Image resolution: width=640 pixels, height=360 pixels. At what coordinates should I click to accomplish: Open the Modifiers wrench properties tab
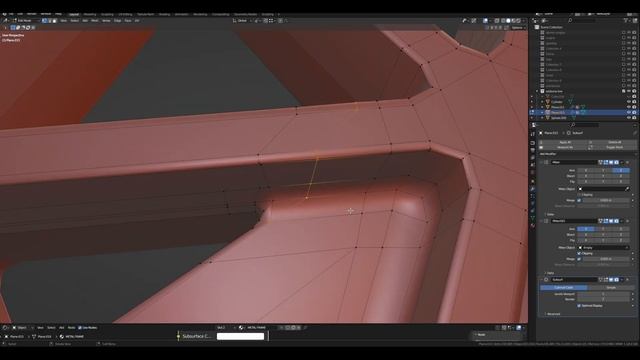coord(533,189)
